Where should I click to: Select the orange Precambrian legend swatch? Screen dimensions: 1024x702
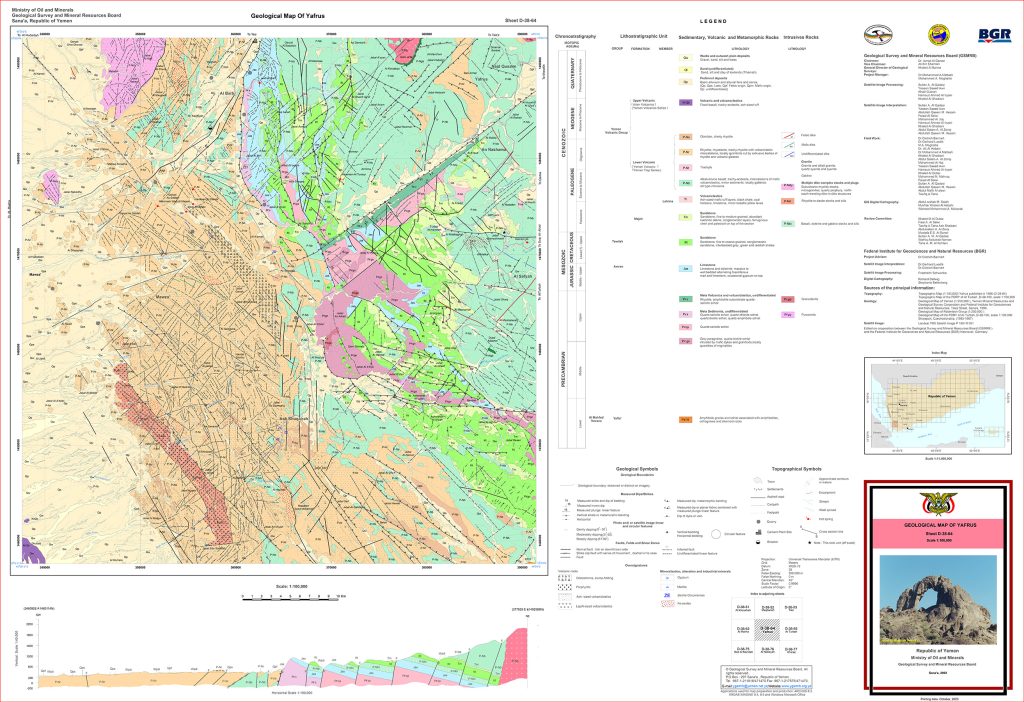pos(686,418)
